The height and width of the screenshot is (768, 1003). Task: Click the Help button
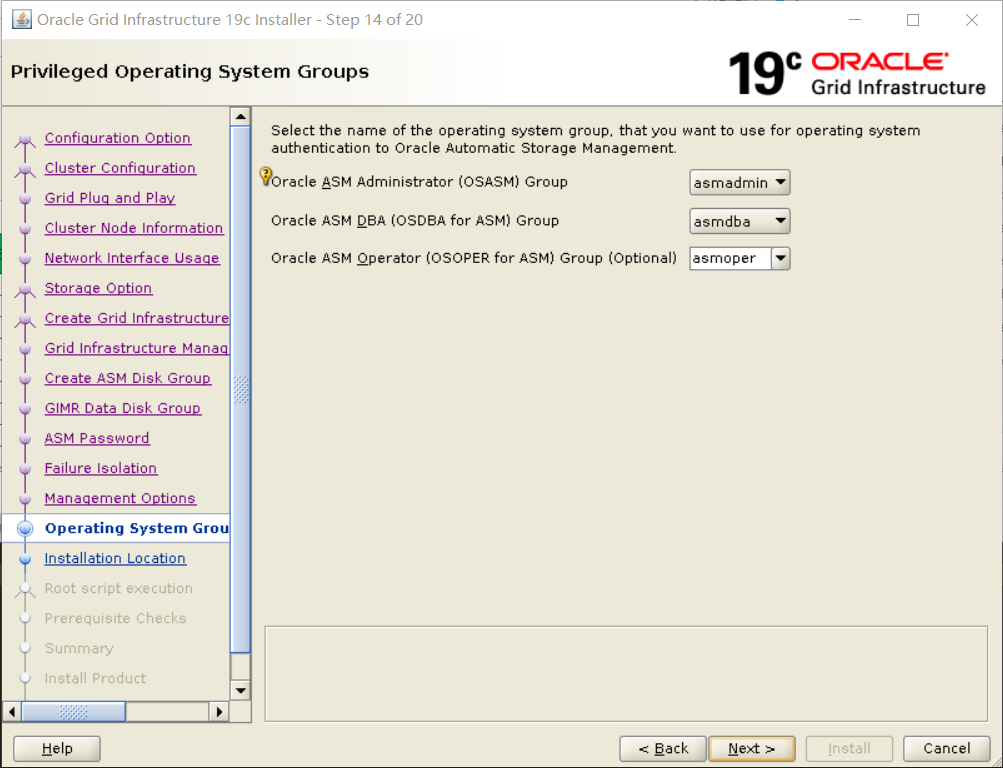[57, 749]
